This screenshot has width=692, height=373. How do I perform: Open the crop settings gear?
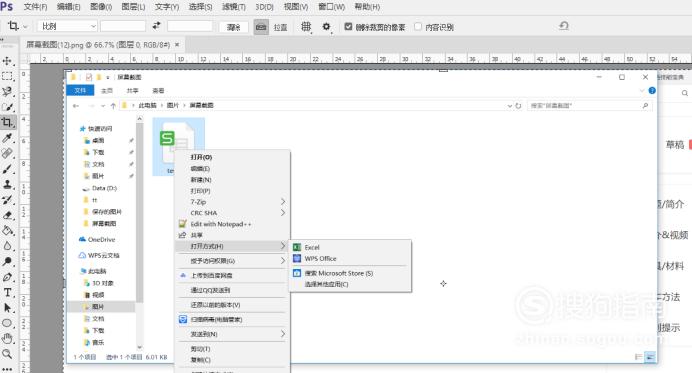(x=326, y=26)
